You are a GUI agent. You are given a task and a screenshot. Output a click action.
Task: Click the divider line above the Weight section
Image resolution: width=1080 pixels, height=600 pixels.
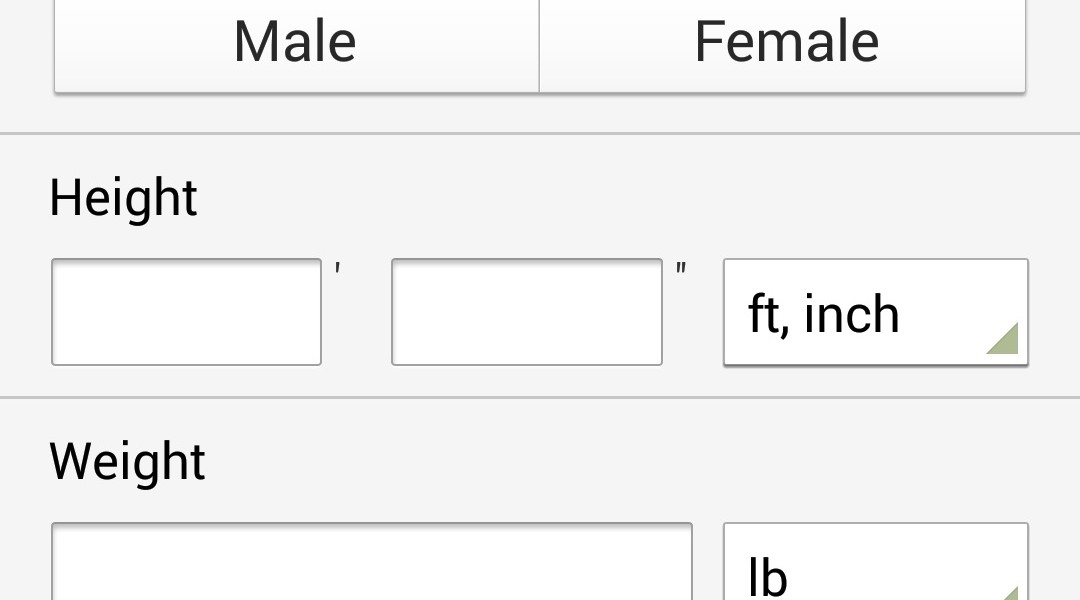pyautogui.click(x=540, y=397)
